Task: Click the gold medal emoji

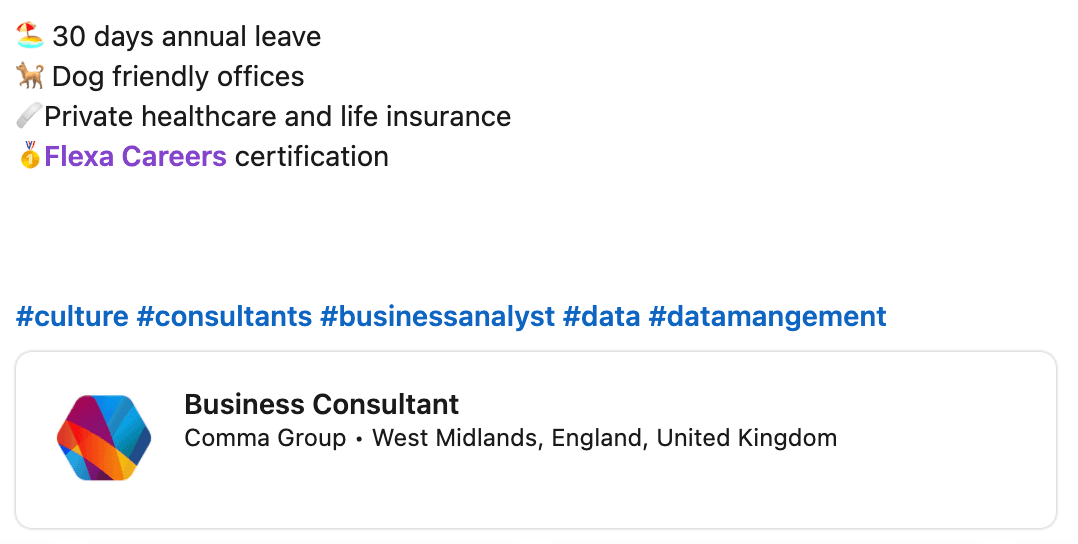Action: point(29,156)
